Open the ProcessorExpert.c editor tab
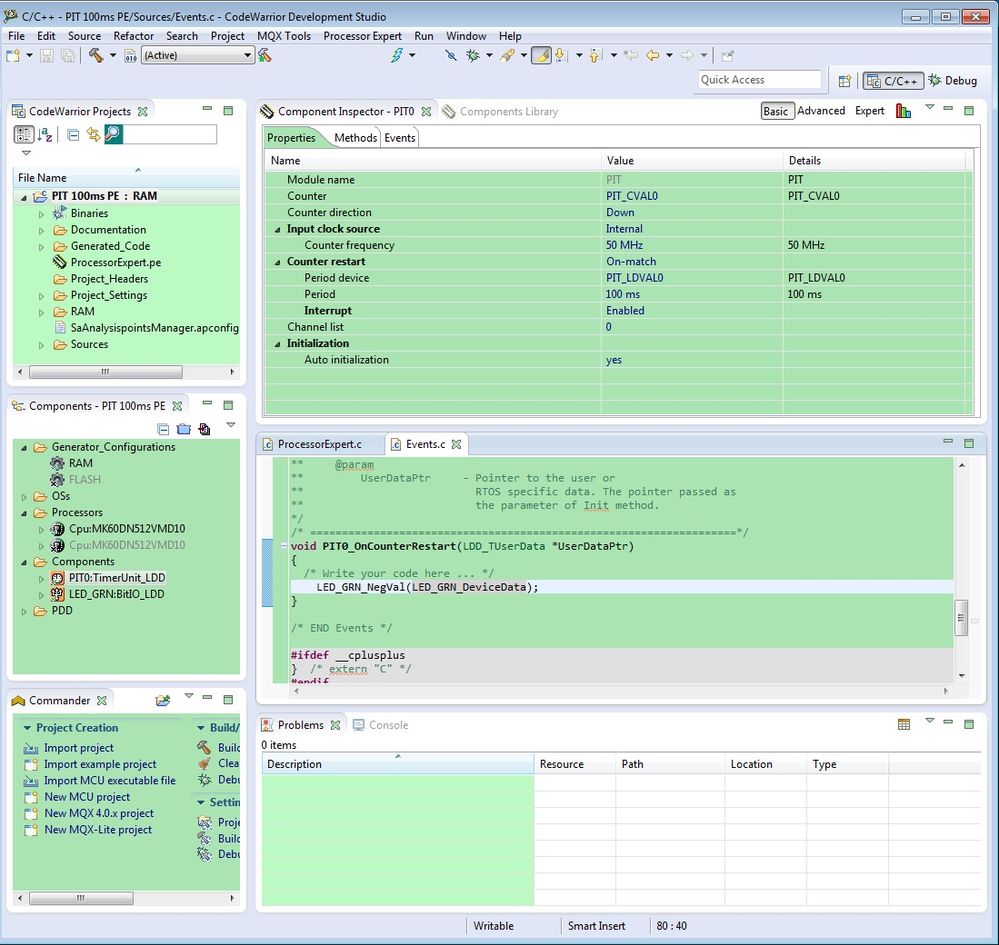Screen dimensions: 999x945 320,444
